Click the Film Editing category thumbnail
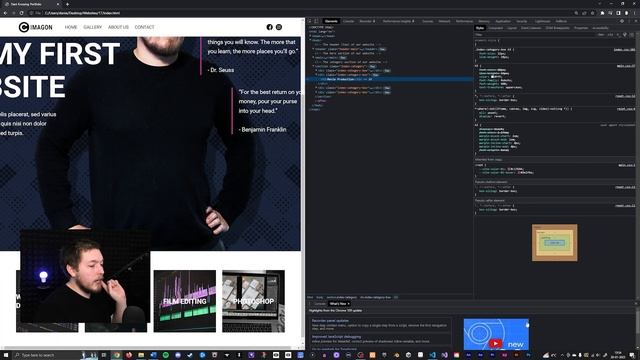640x360 pixels. coord(185,301)
